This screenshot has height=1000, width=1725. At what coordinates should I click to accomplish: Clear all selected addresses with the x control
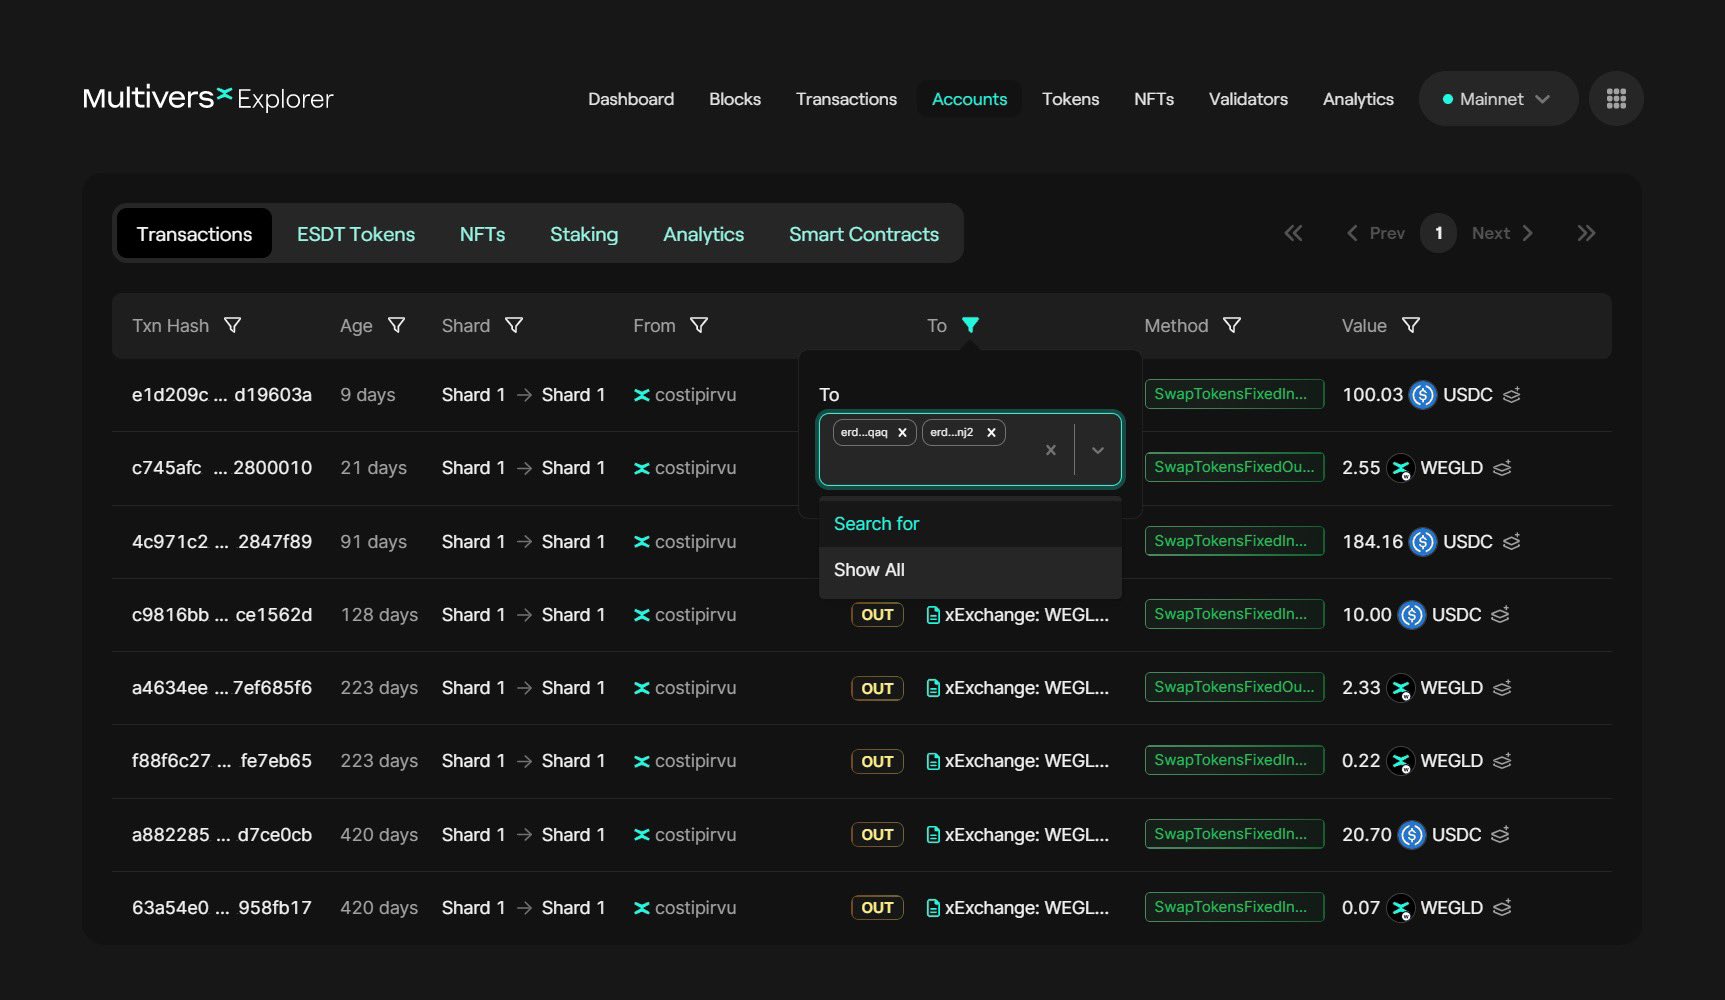(1050, 449)
